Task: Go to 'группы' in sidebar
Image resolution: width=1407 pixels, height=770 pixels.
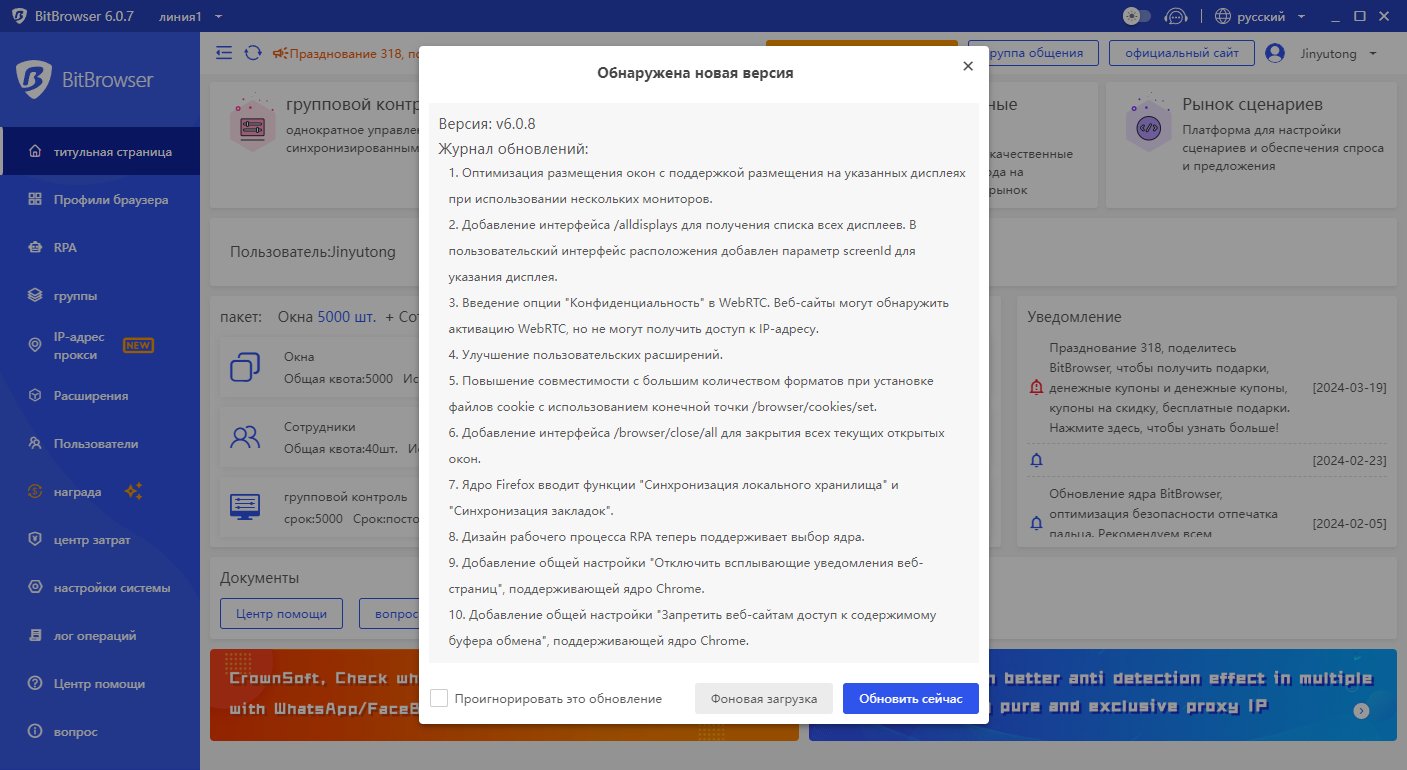Action: [100, 296]
